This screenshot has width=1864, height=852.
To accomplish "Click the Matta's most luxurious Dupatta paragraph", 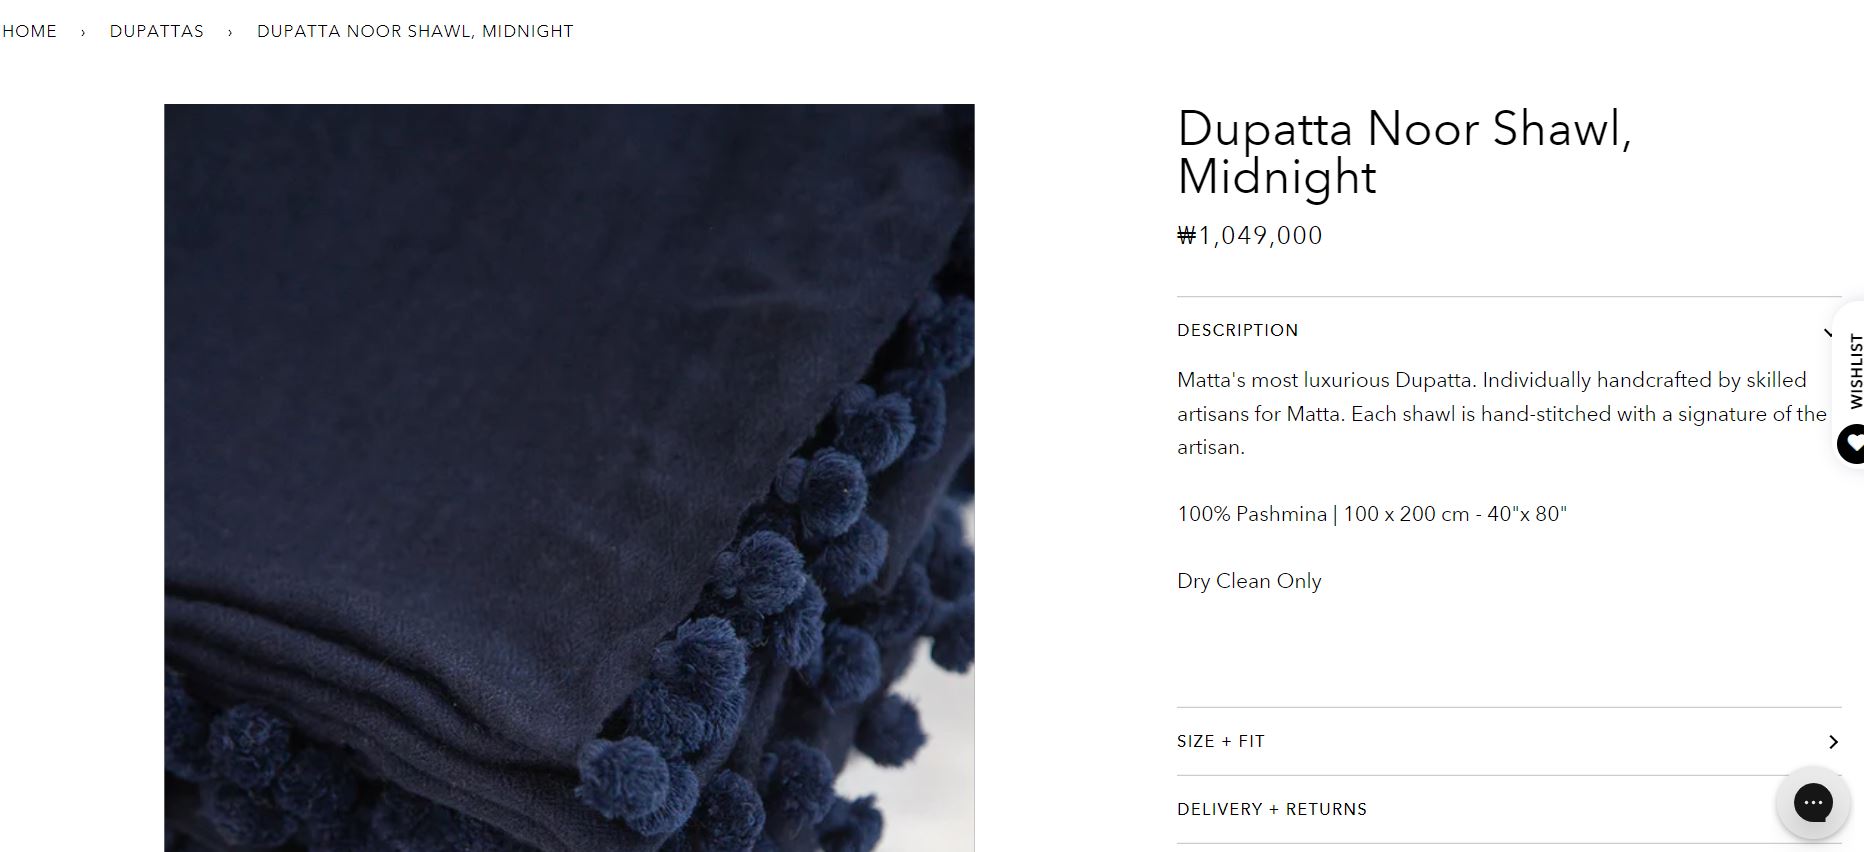I will [1502, 414].
